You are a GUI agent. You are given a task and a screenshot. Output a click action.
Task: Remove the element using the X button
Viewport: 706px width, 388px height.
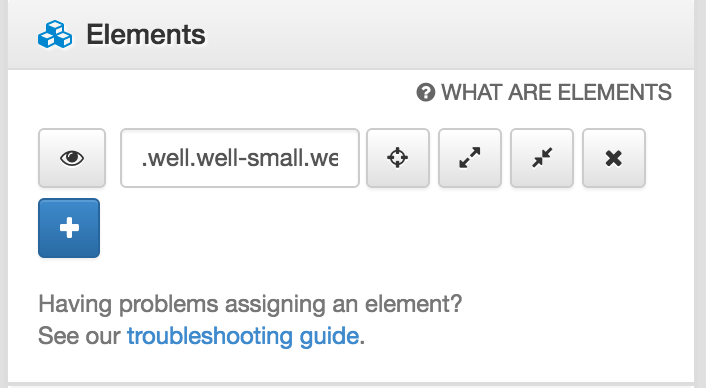click(614, 158)
